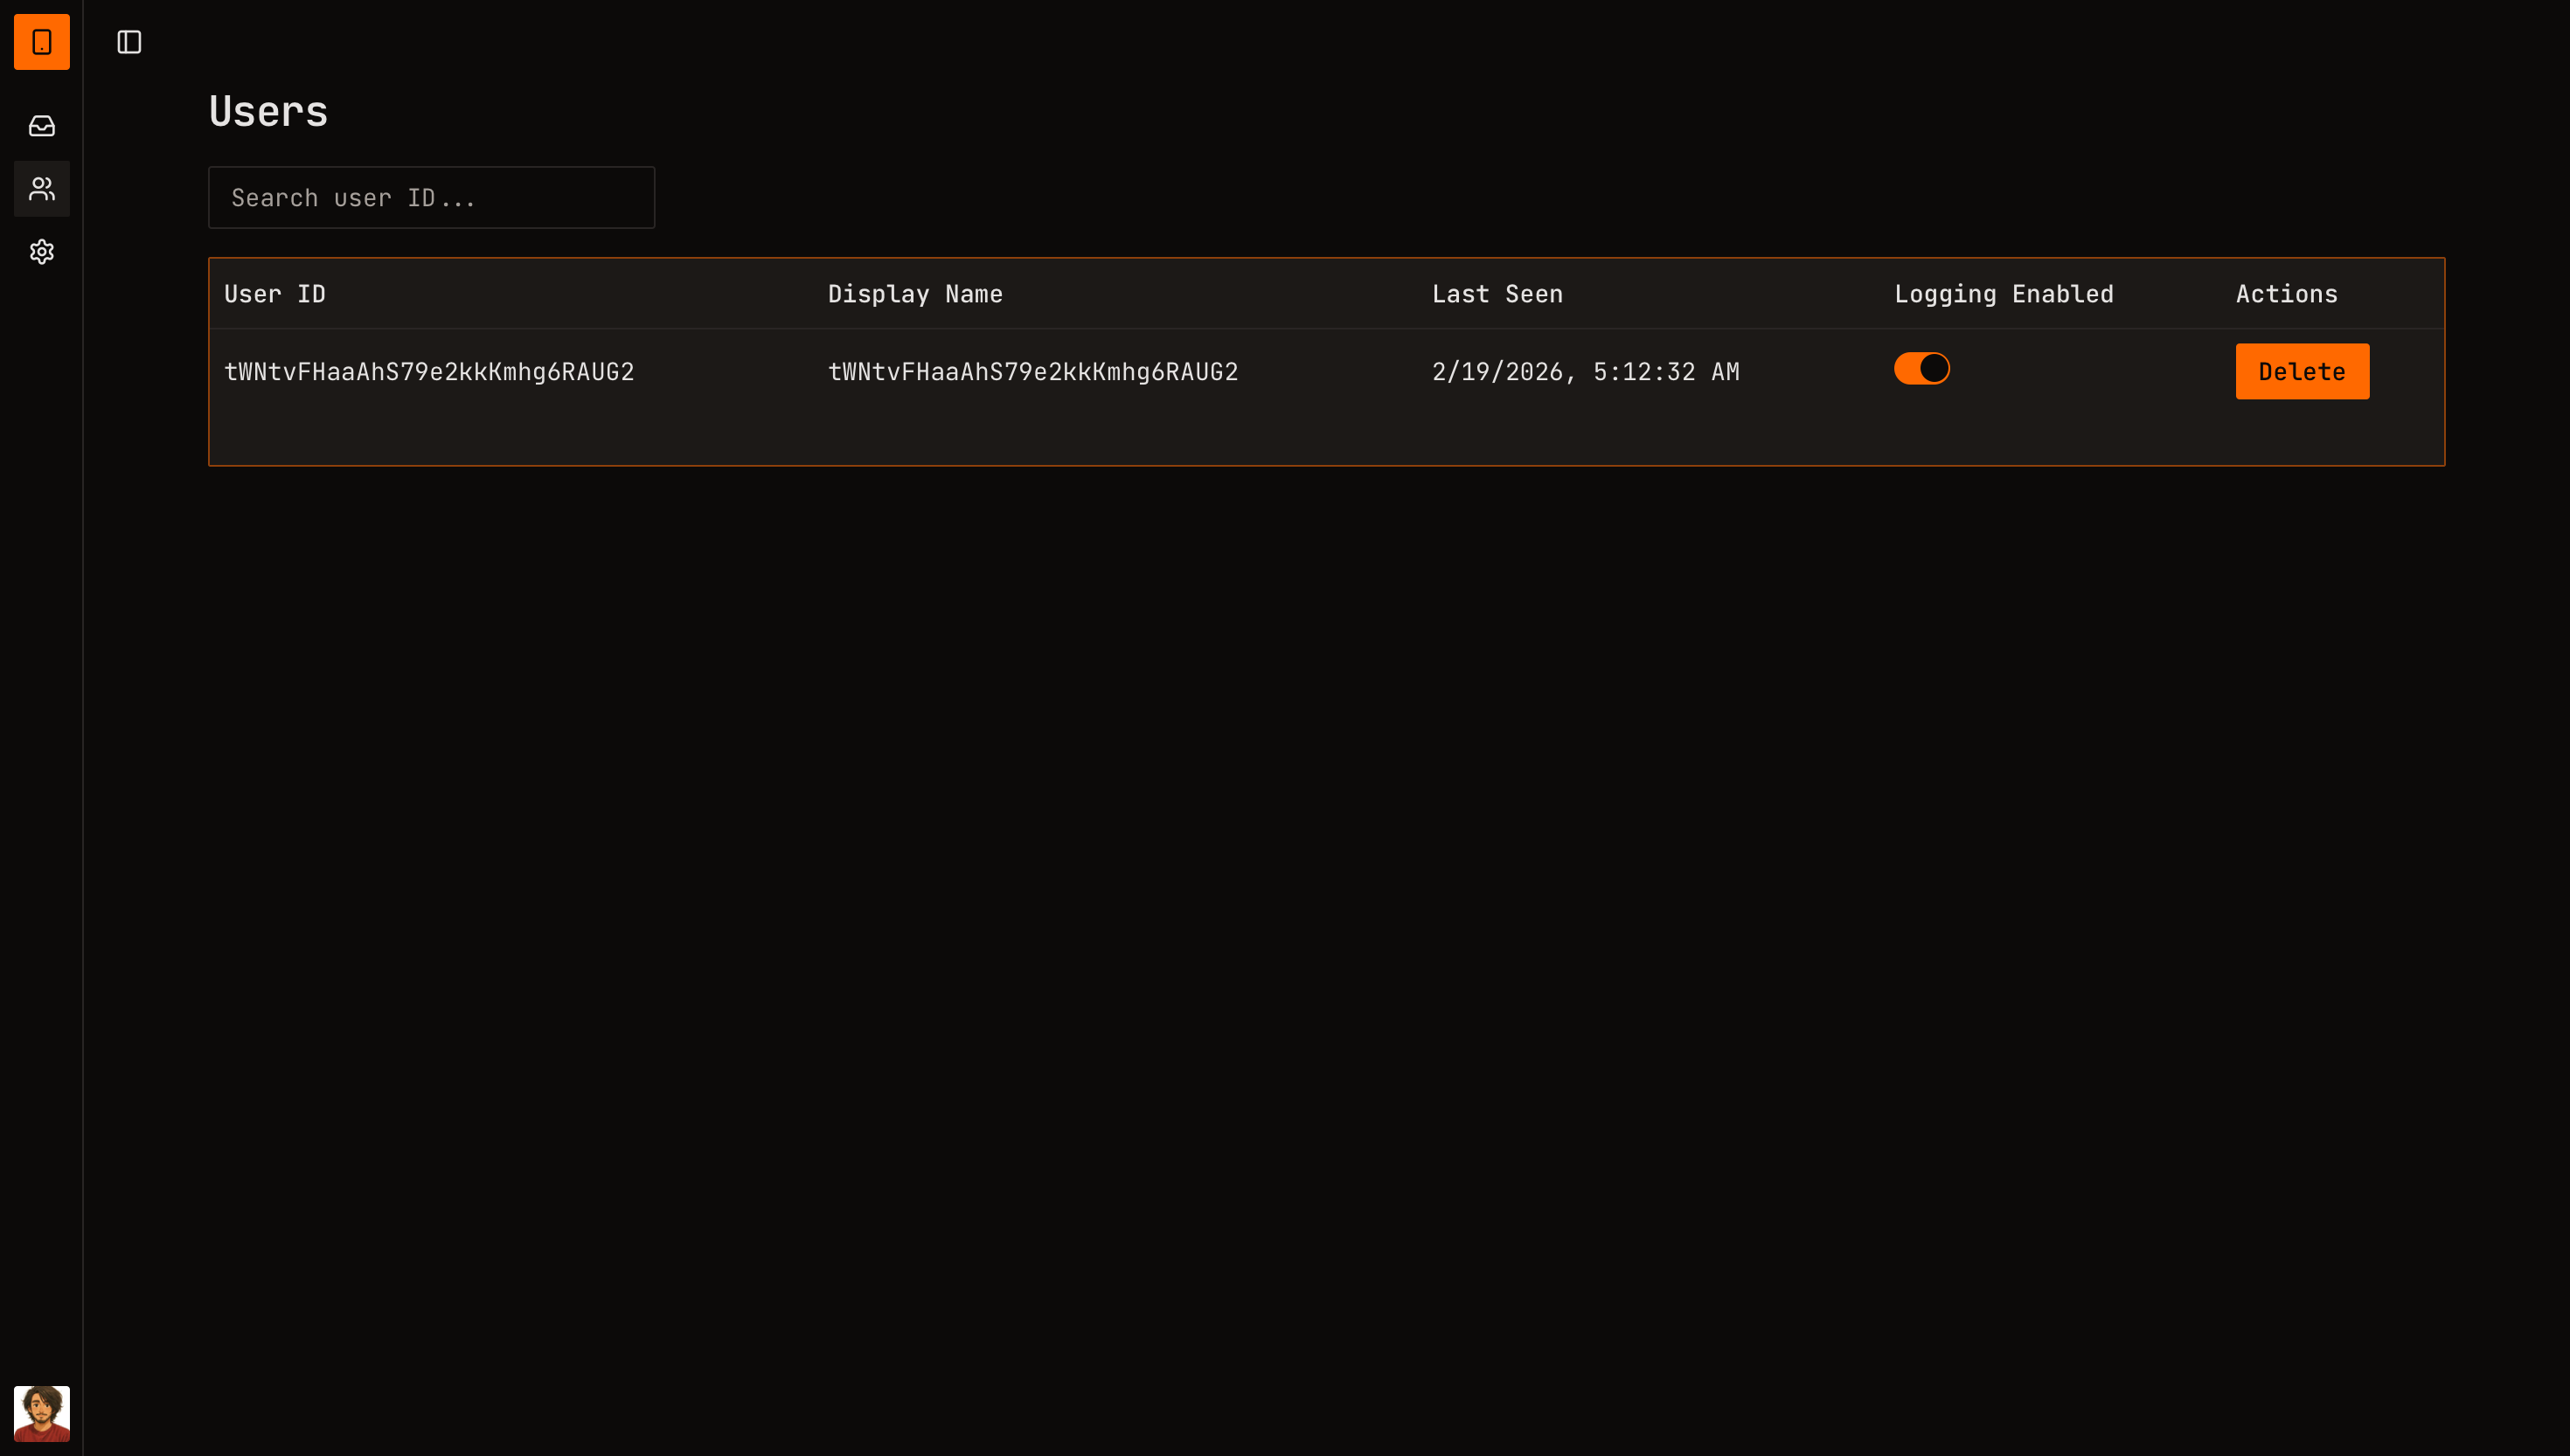Click the orange phone app logo
Image resolution: width=2570 pixels, height=1456 pixels.
tap(41, 42)
